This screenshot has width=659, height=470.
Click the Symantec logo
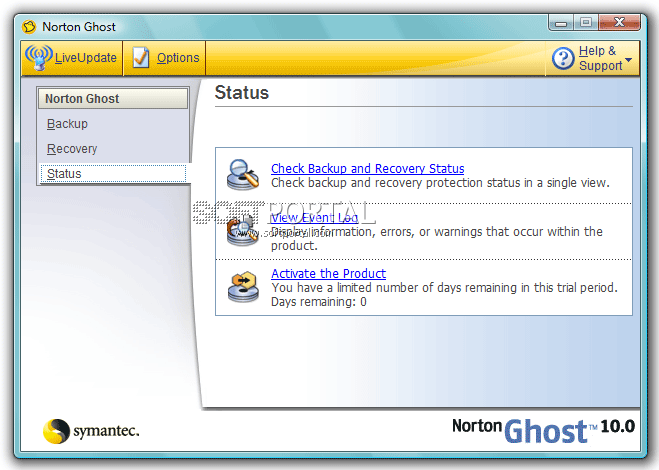click(91, 431)
